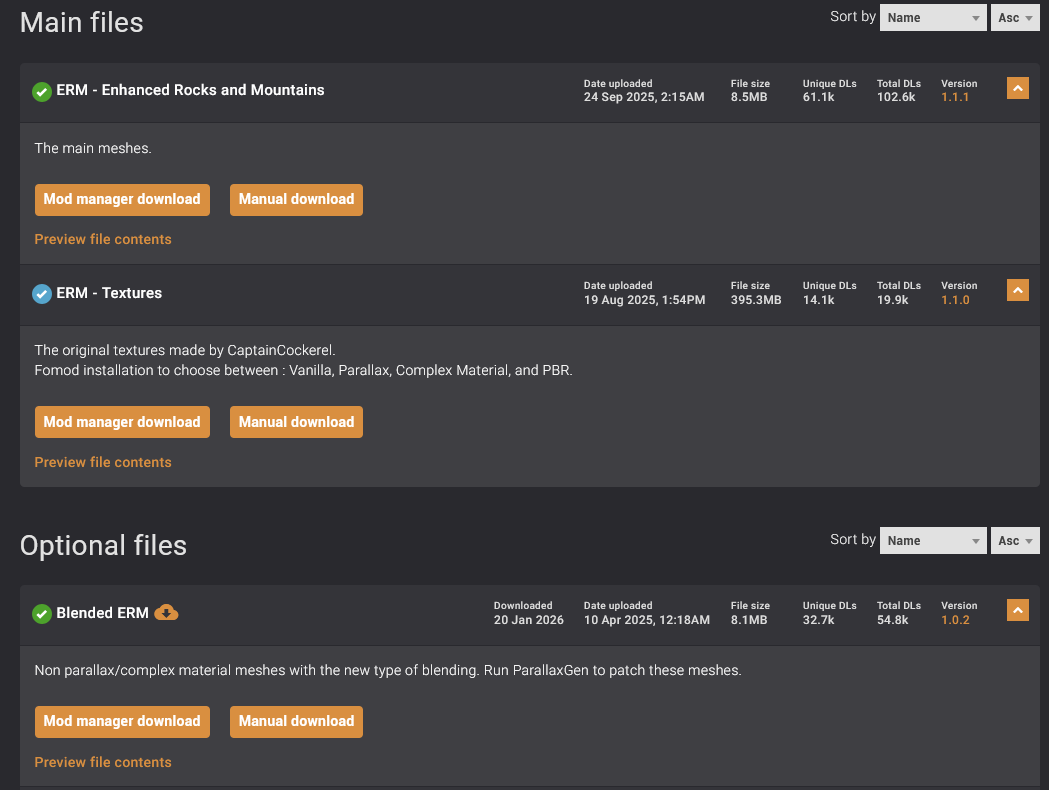Click the 19 Aug 2025, 1:54PM upload date
The height and width of the screenshot is (790, 1049).
click(x=644, y=300)
